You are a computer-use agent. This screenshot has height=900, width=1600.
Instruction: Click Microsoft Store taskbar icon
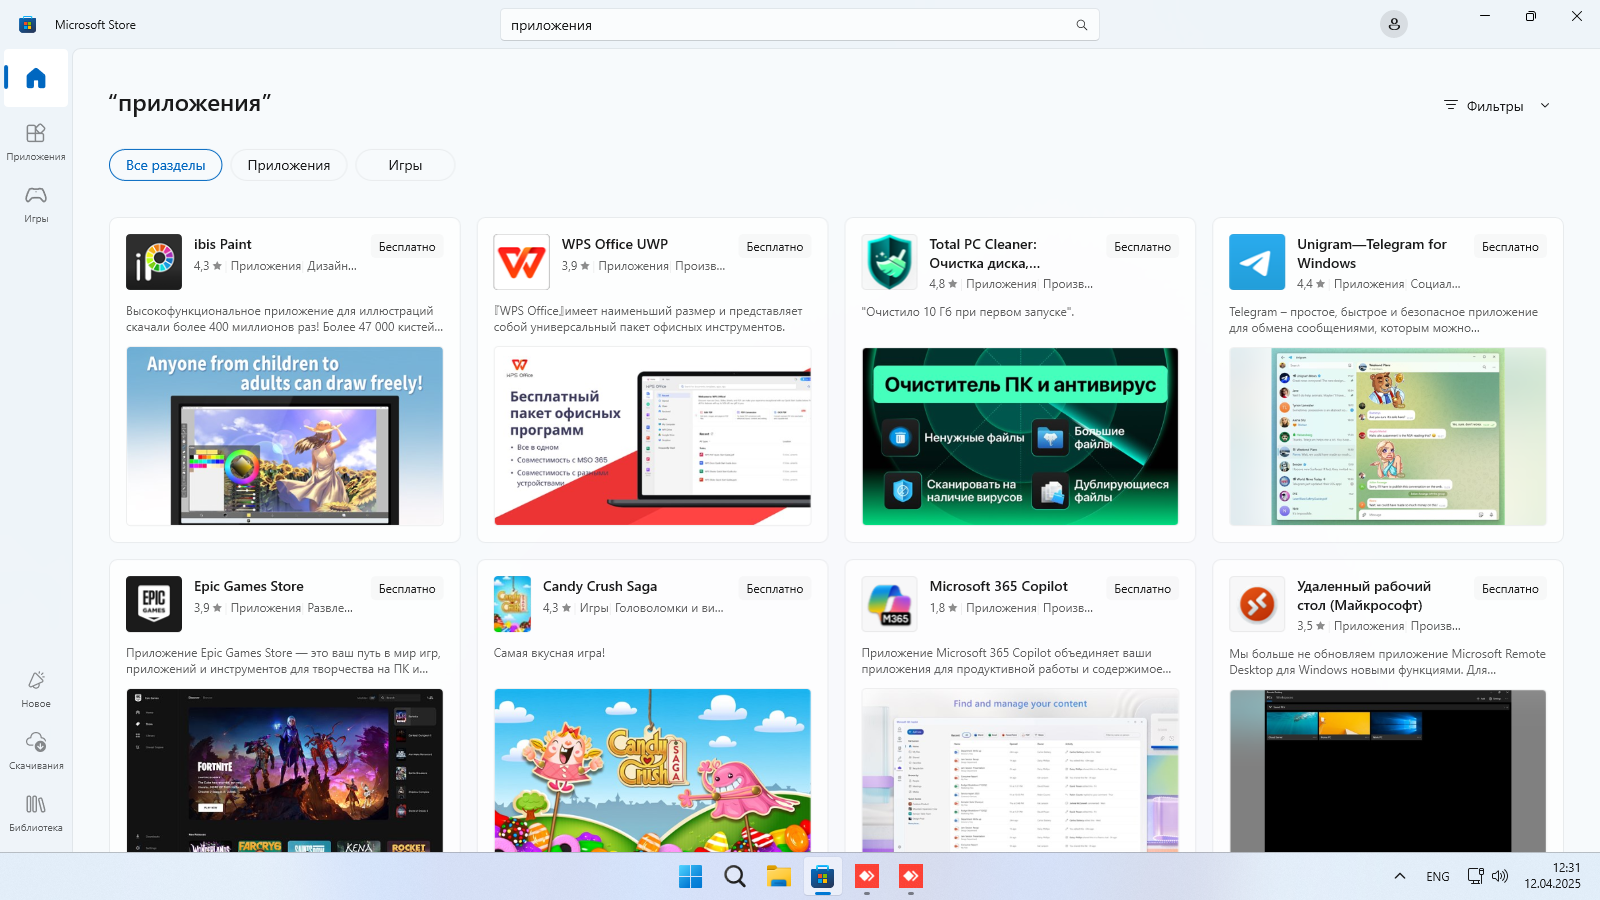pos(822,877)
